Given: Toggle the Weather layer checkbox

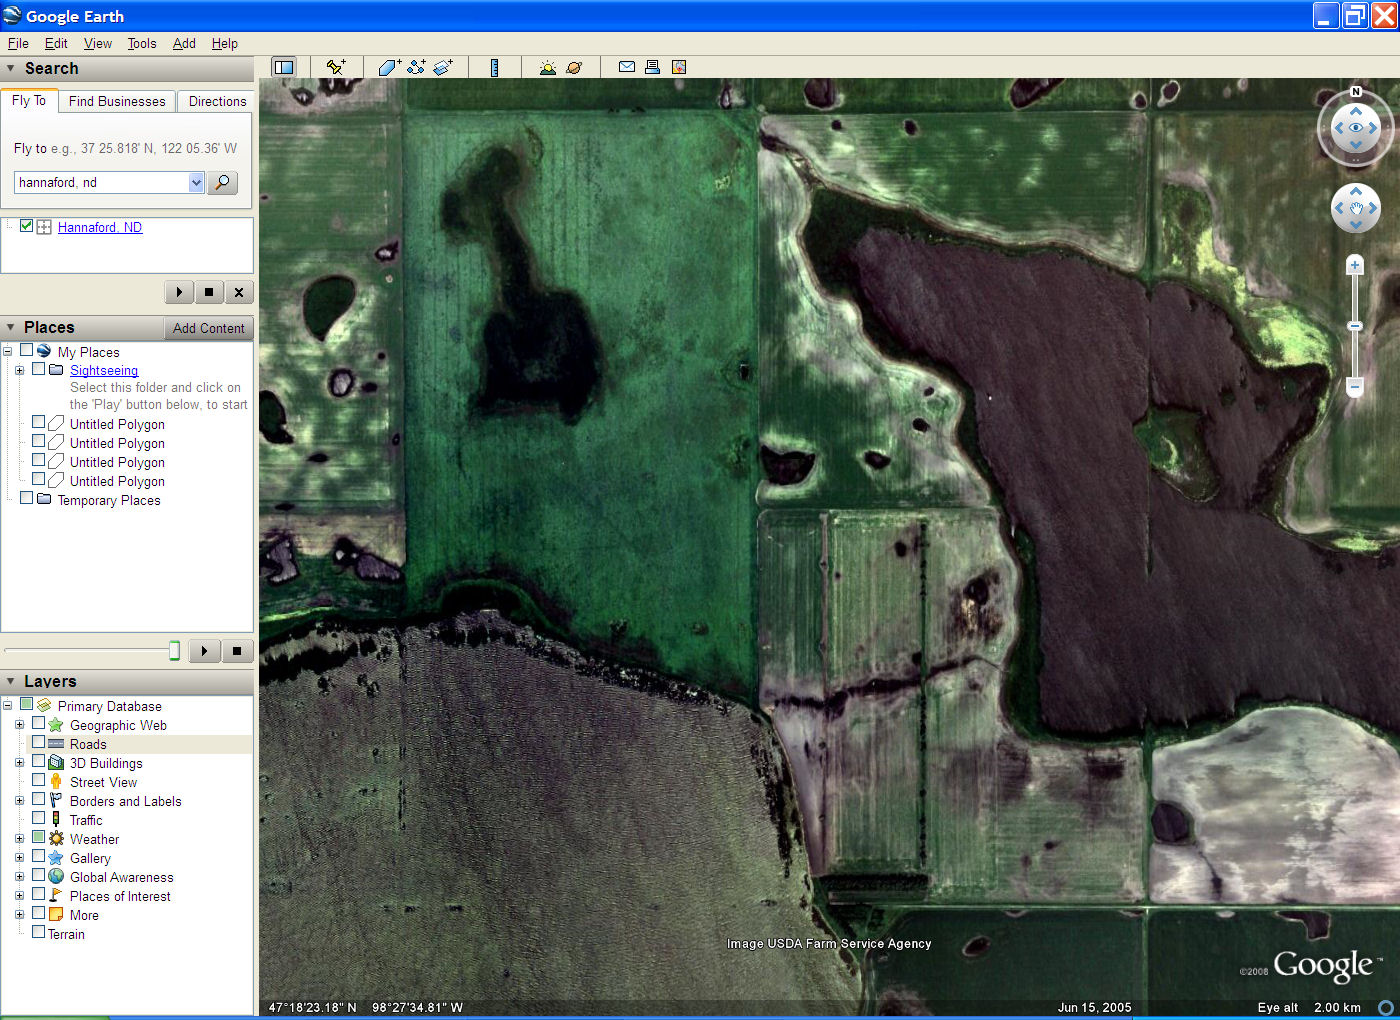Looking at the screenshot, I should [39, 837].
